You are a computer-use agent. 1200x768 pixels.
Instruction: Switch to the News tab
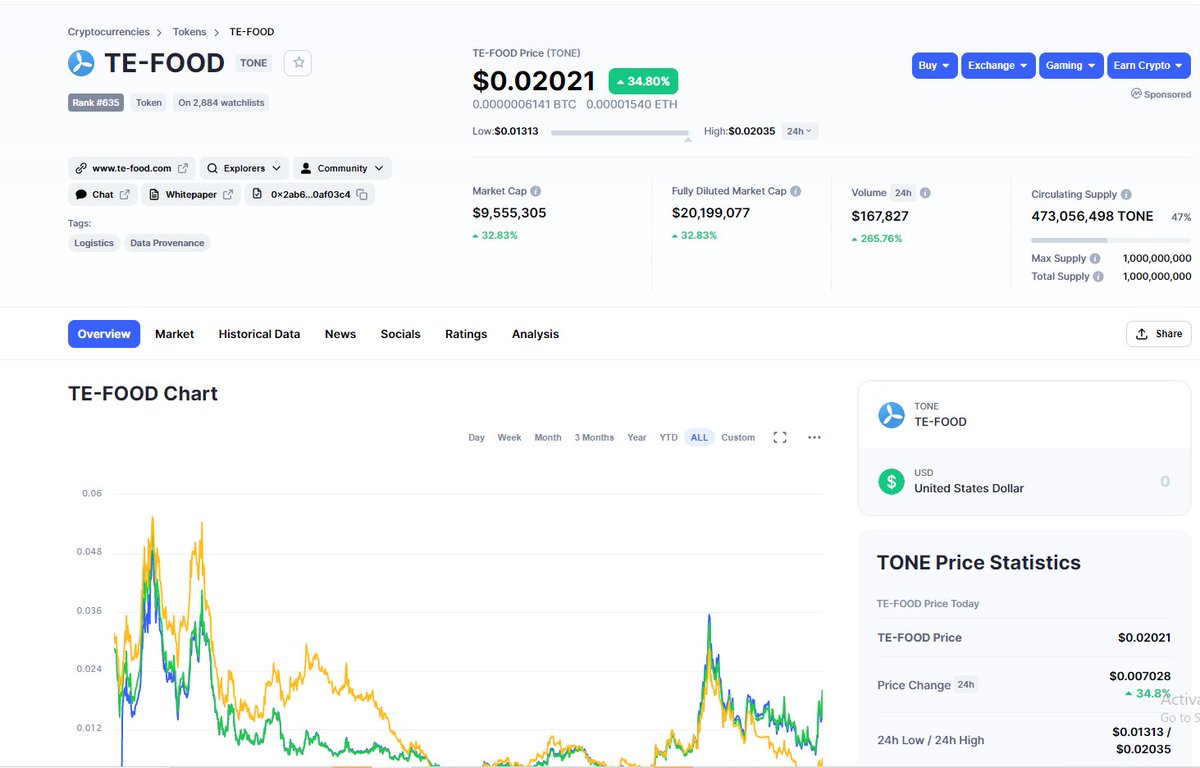340,334
